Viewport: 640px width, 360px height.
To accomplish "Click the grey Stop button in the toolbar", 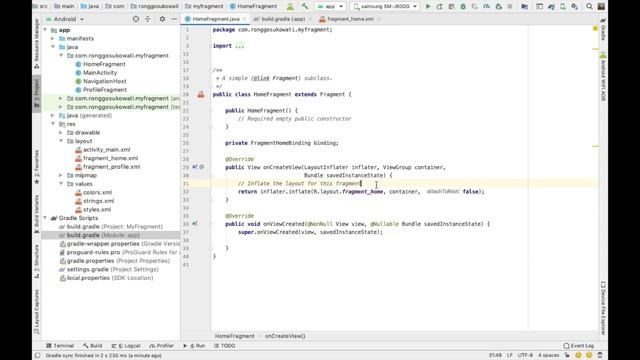I will pyautogui.click(x=510, y=7).
